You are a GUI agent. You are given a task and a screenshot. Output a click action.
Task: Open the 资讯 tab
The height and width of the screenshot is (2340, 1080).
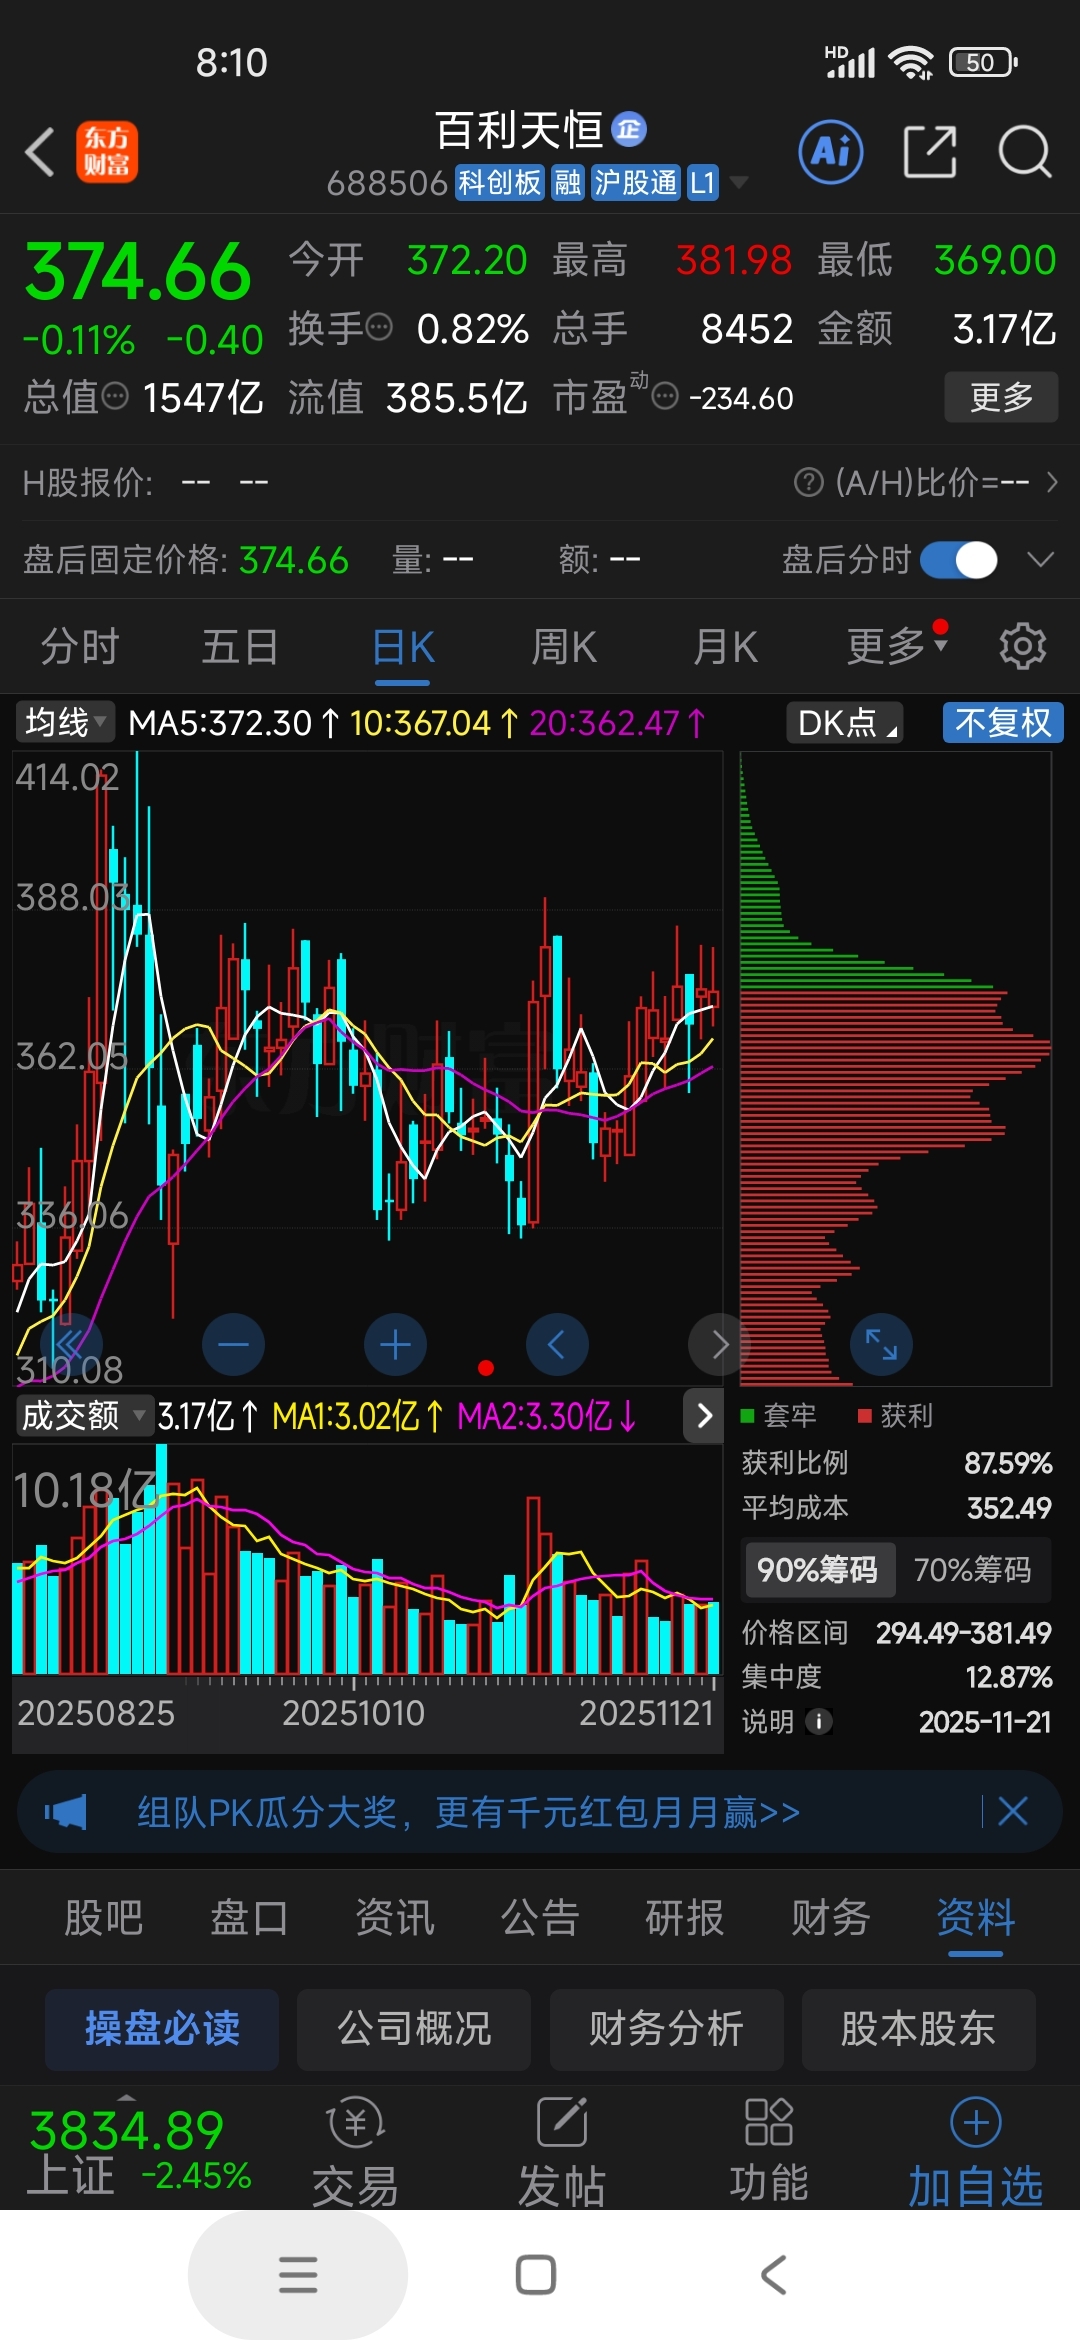(395, 1917)
